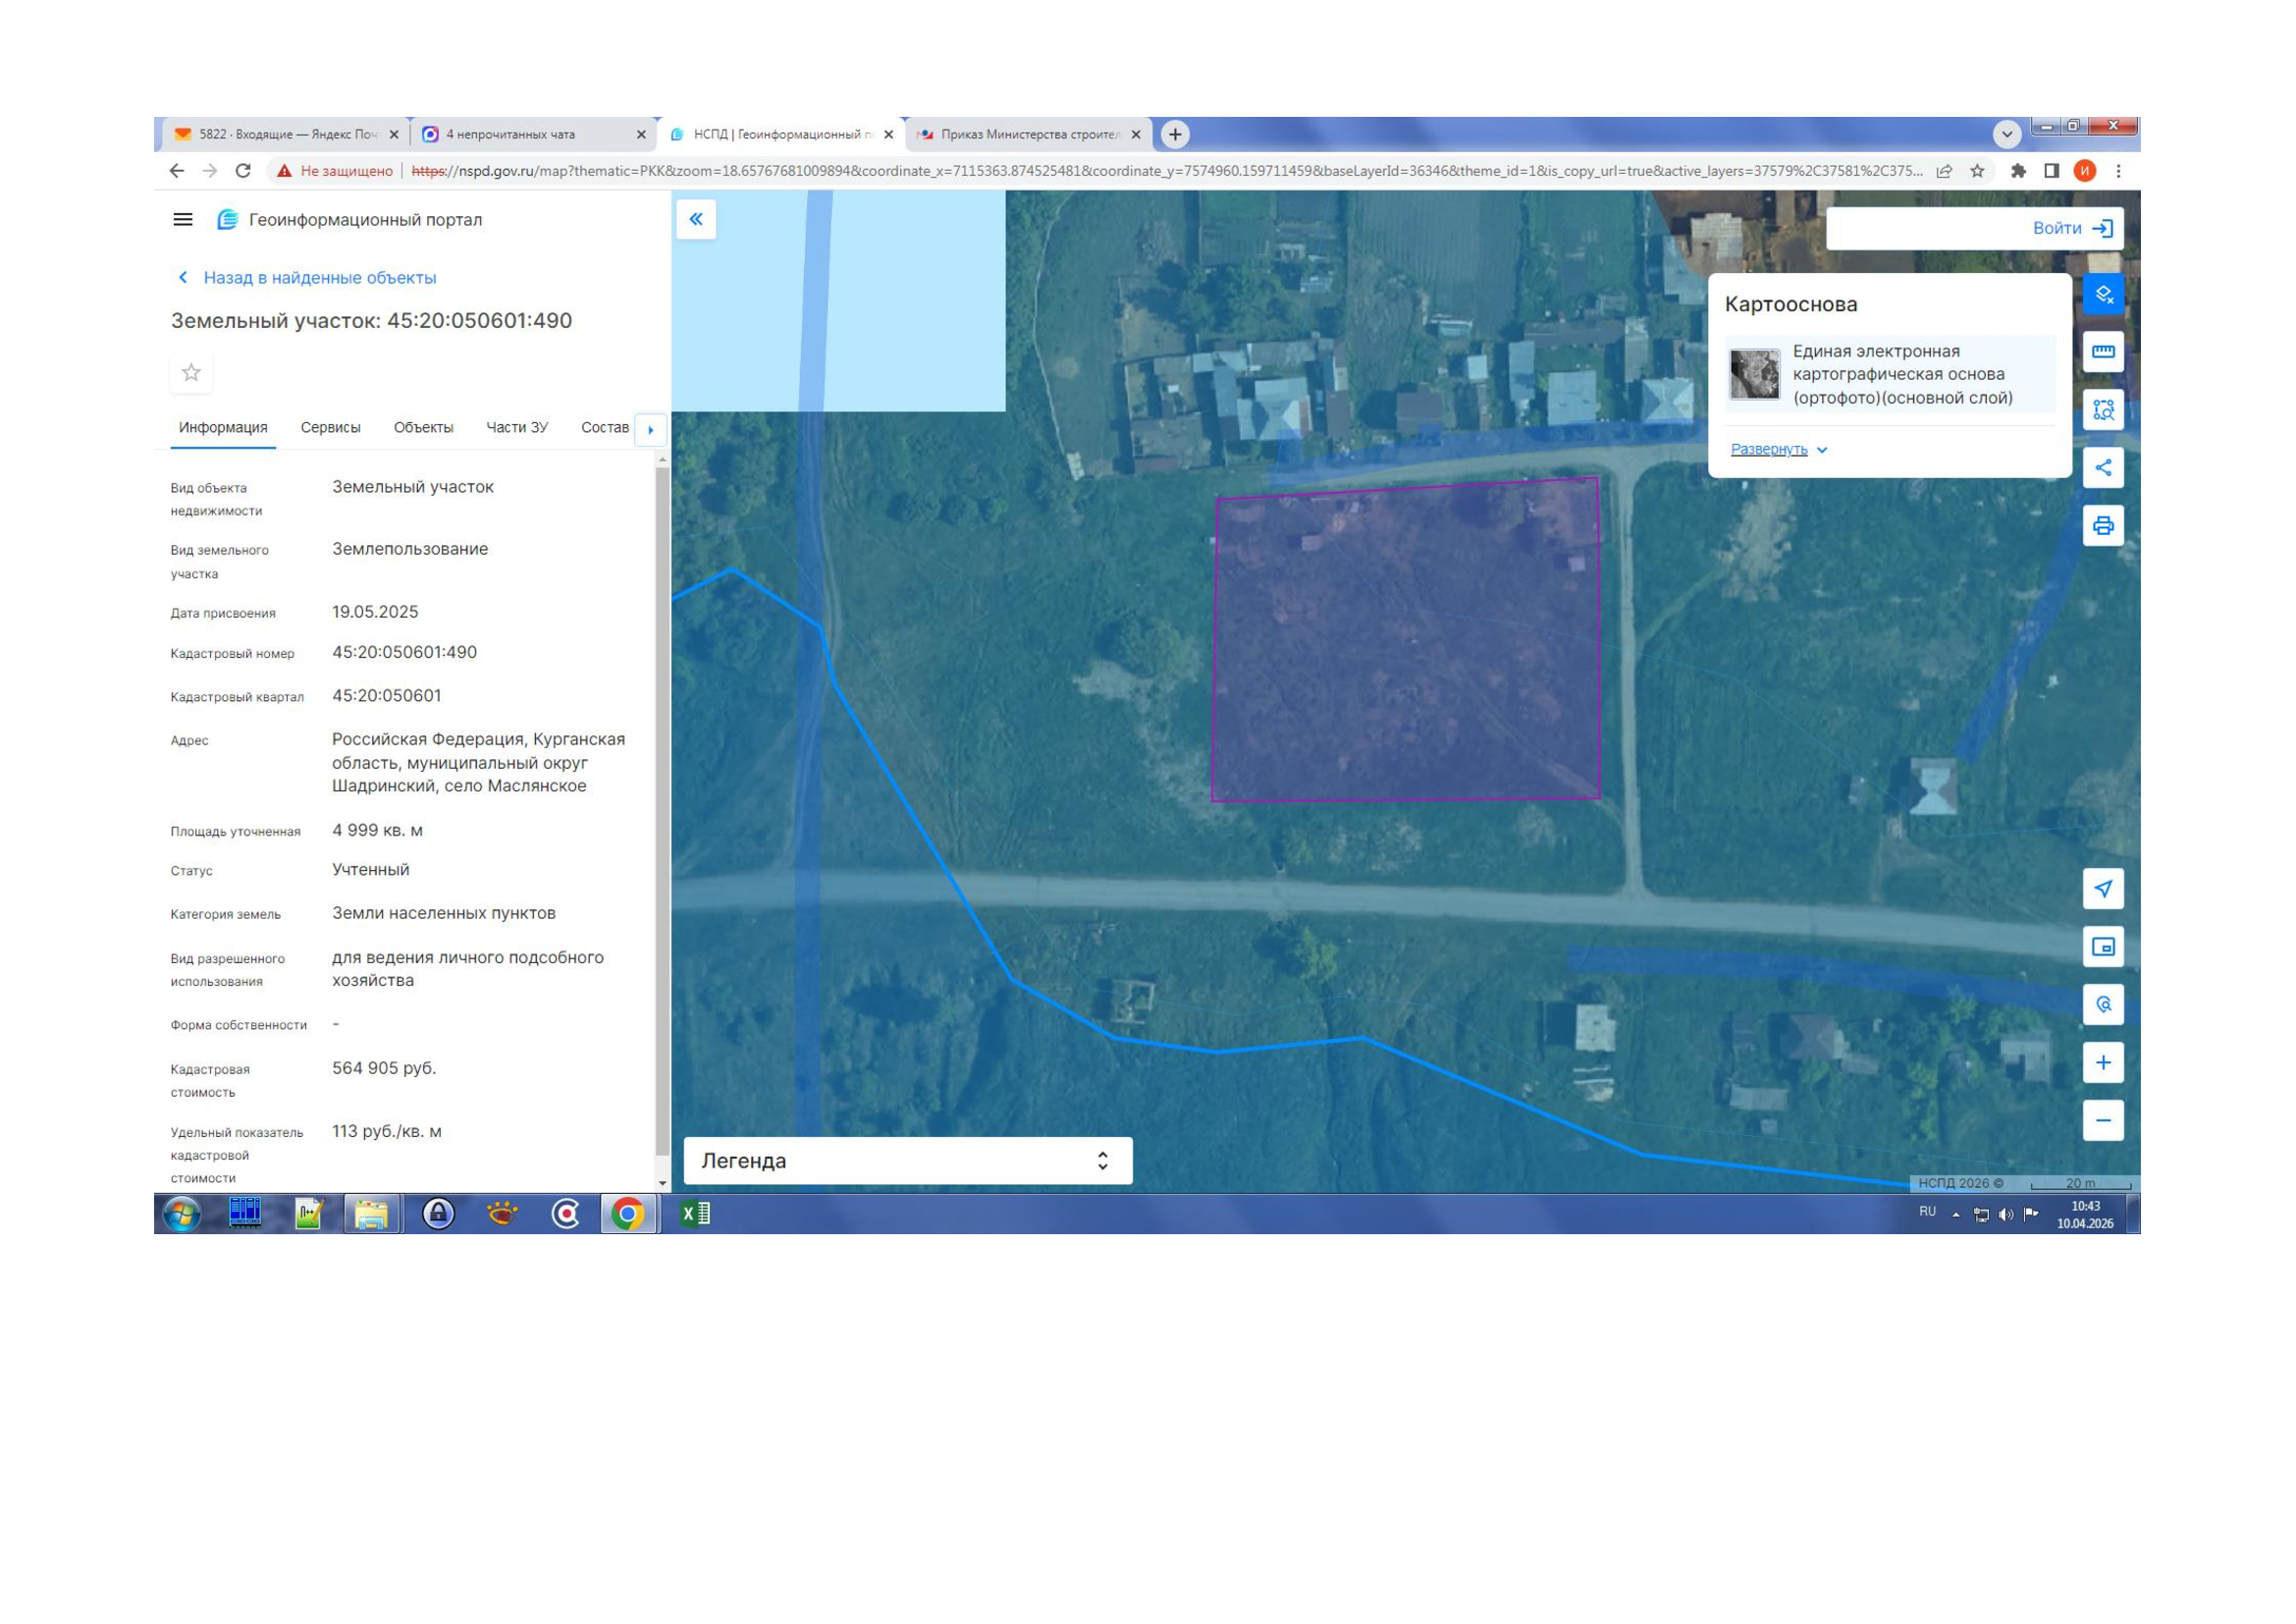
Task: Switch to the Сервисы tab
Action: 330,428
